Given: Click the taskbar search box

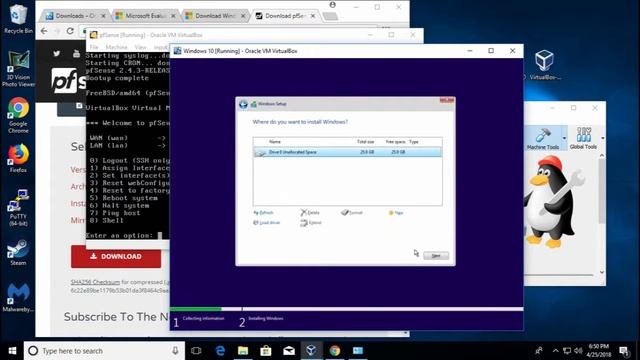Looking at the screenshot, I should tap(104, 351).
